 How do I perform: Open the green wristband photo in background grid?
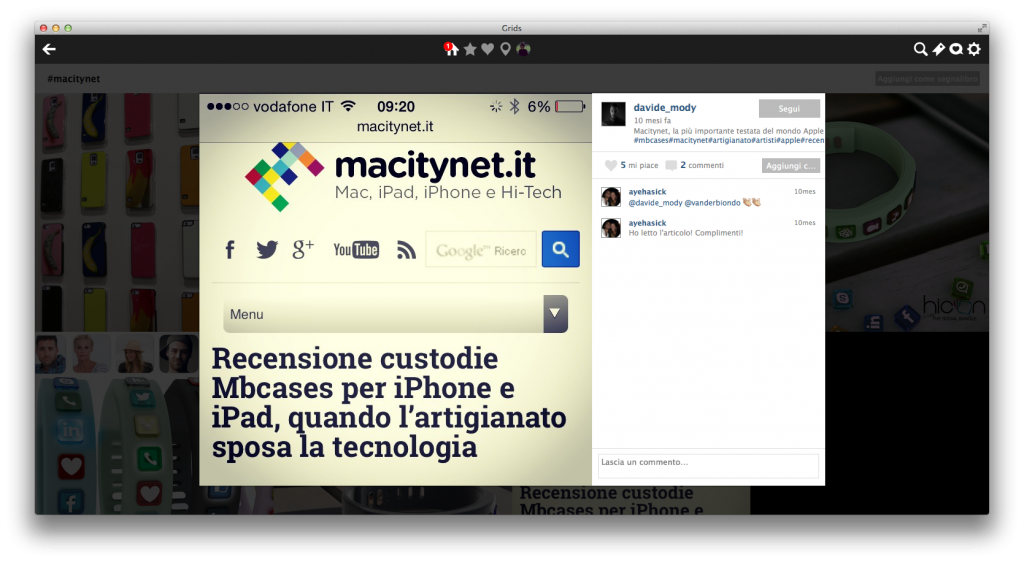(x=906, y=212)
